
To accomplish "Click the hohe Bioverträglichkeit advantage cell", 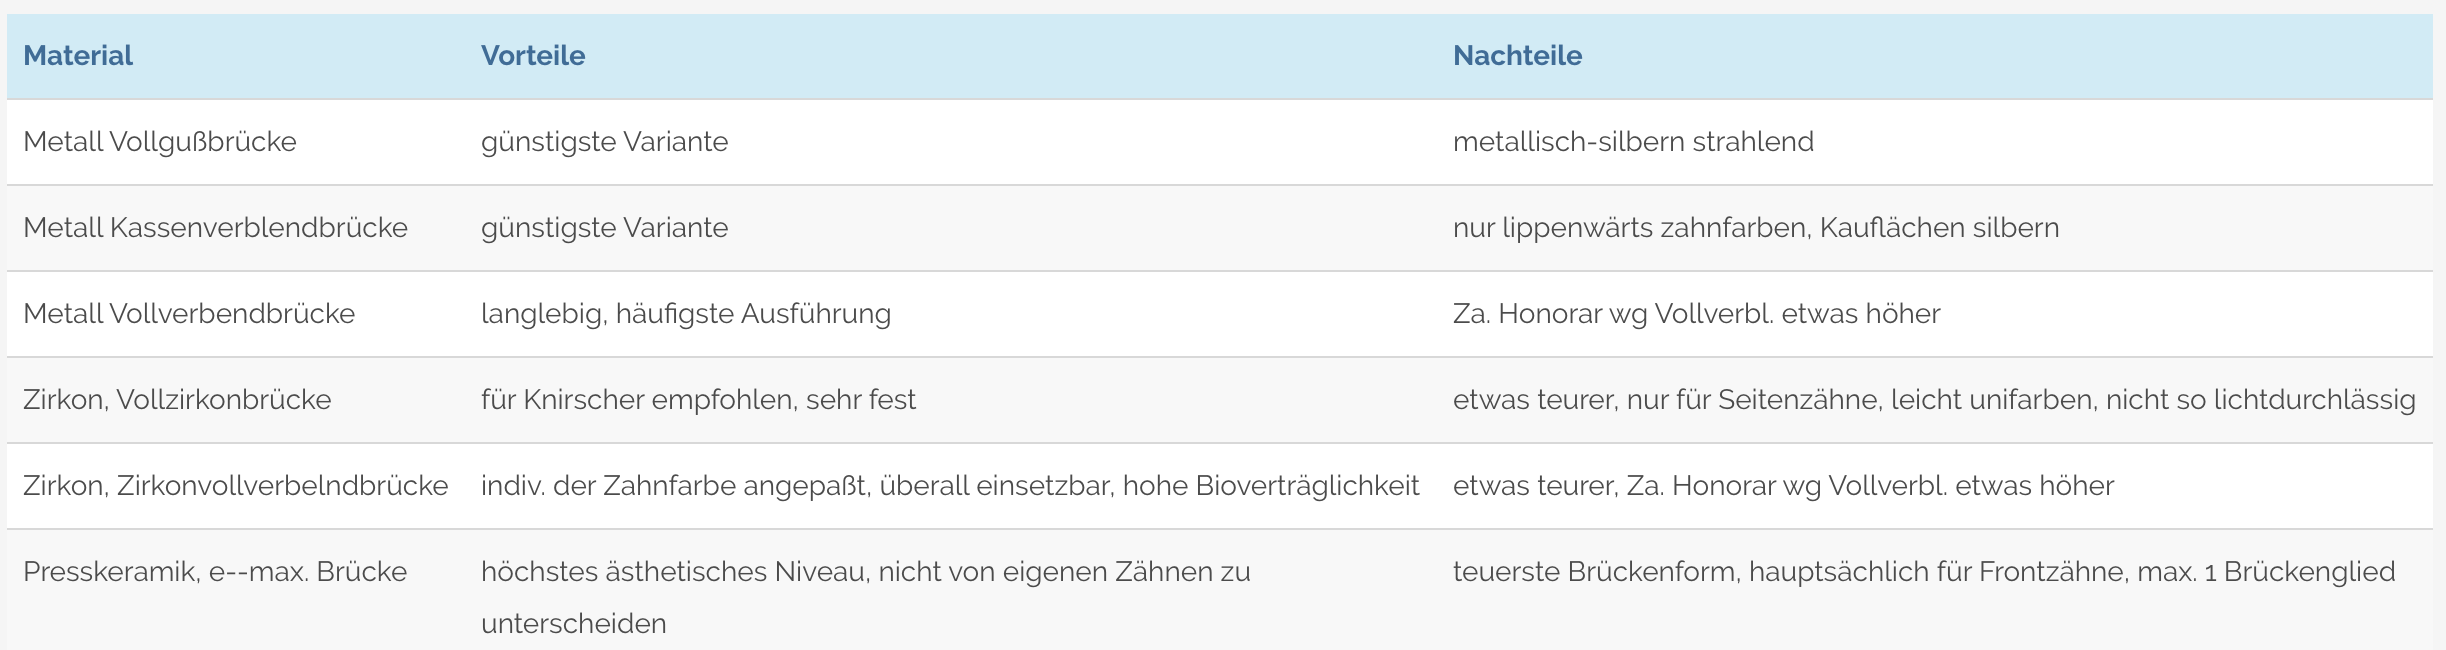I will coord(949,486).
